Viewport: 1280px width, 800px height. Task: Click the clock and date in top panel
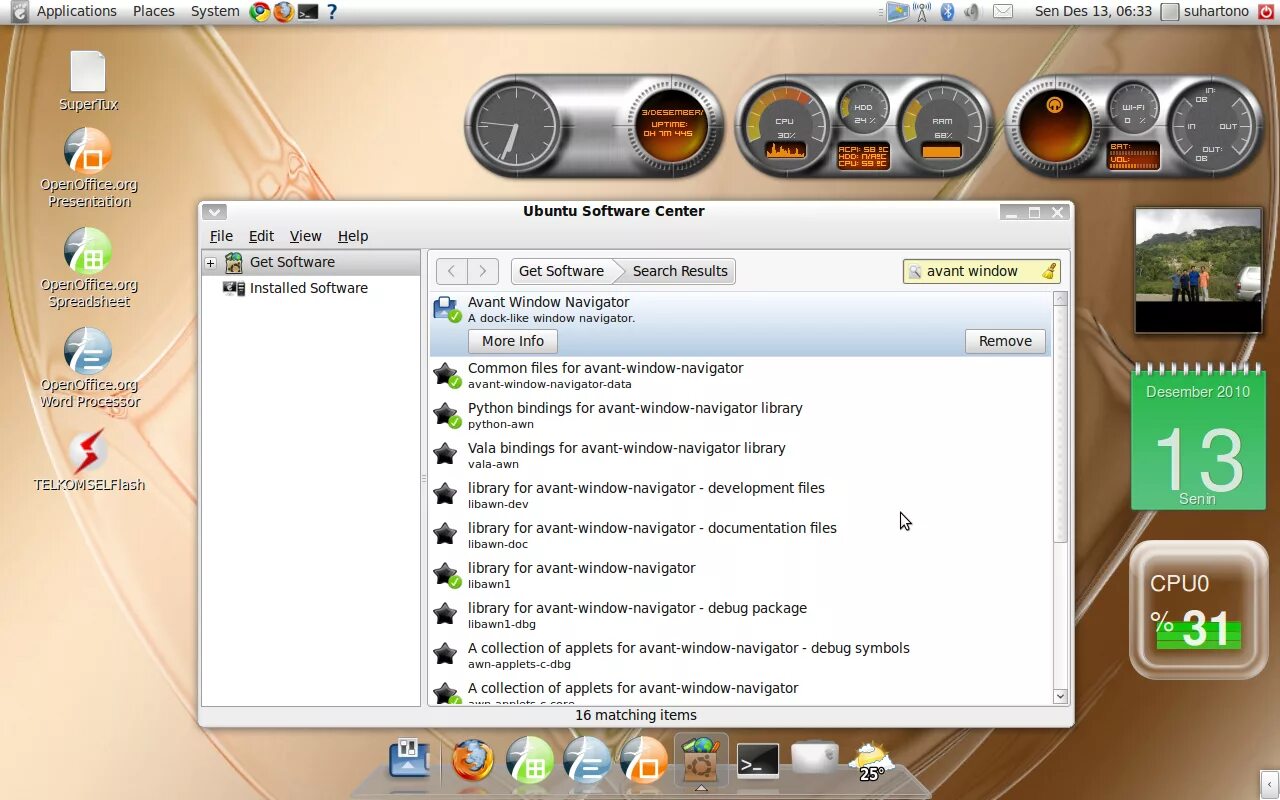(1093, 11)
